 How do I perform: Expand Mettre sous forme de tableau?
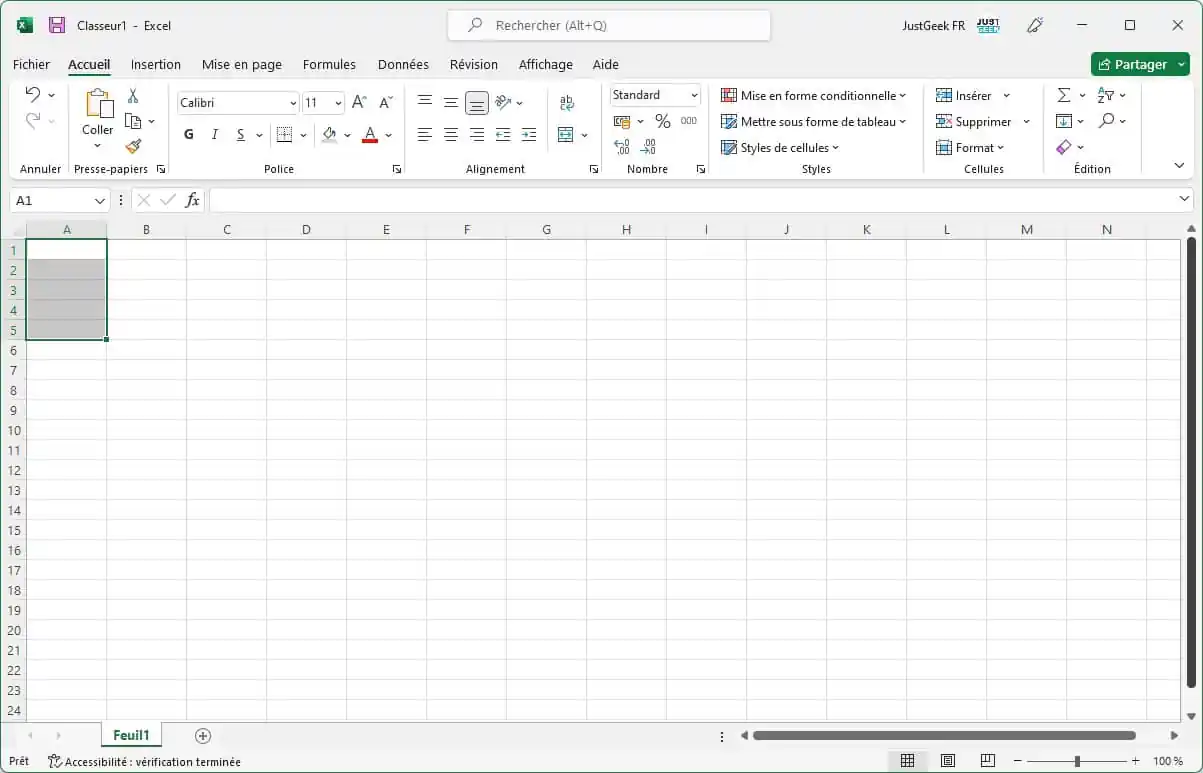[x=813, y=121]
